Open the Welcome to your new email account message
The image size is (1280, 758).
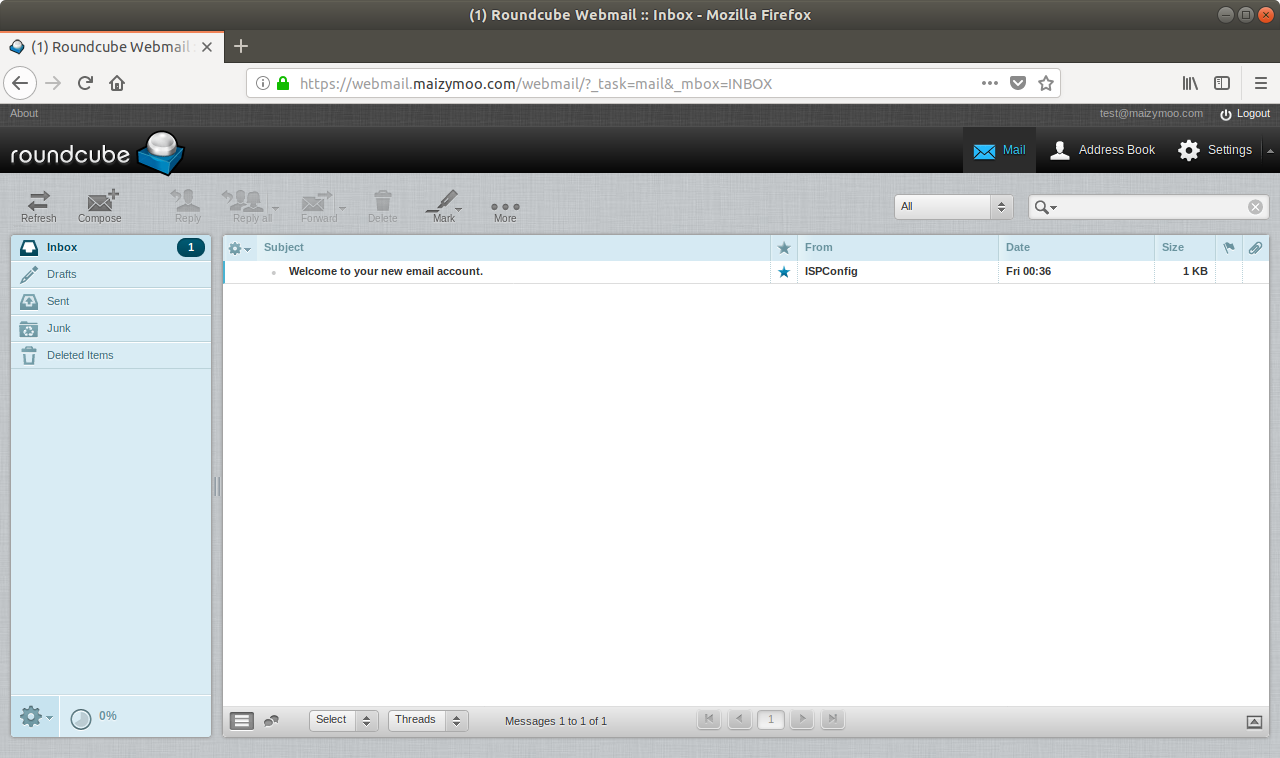[385, 271]
